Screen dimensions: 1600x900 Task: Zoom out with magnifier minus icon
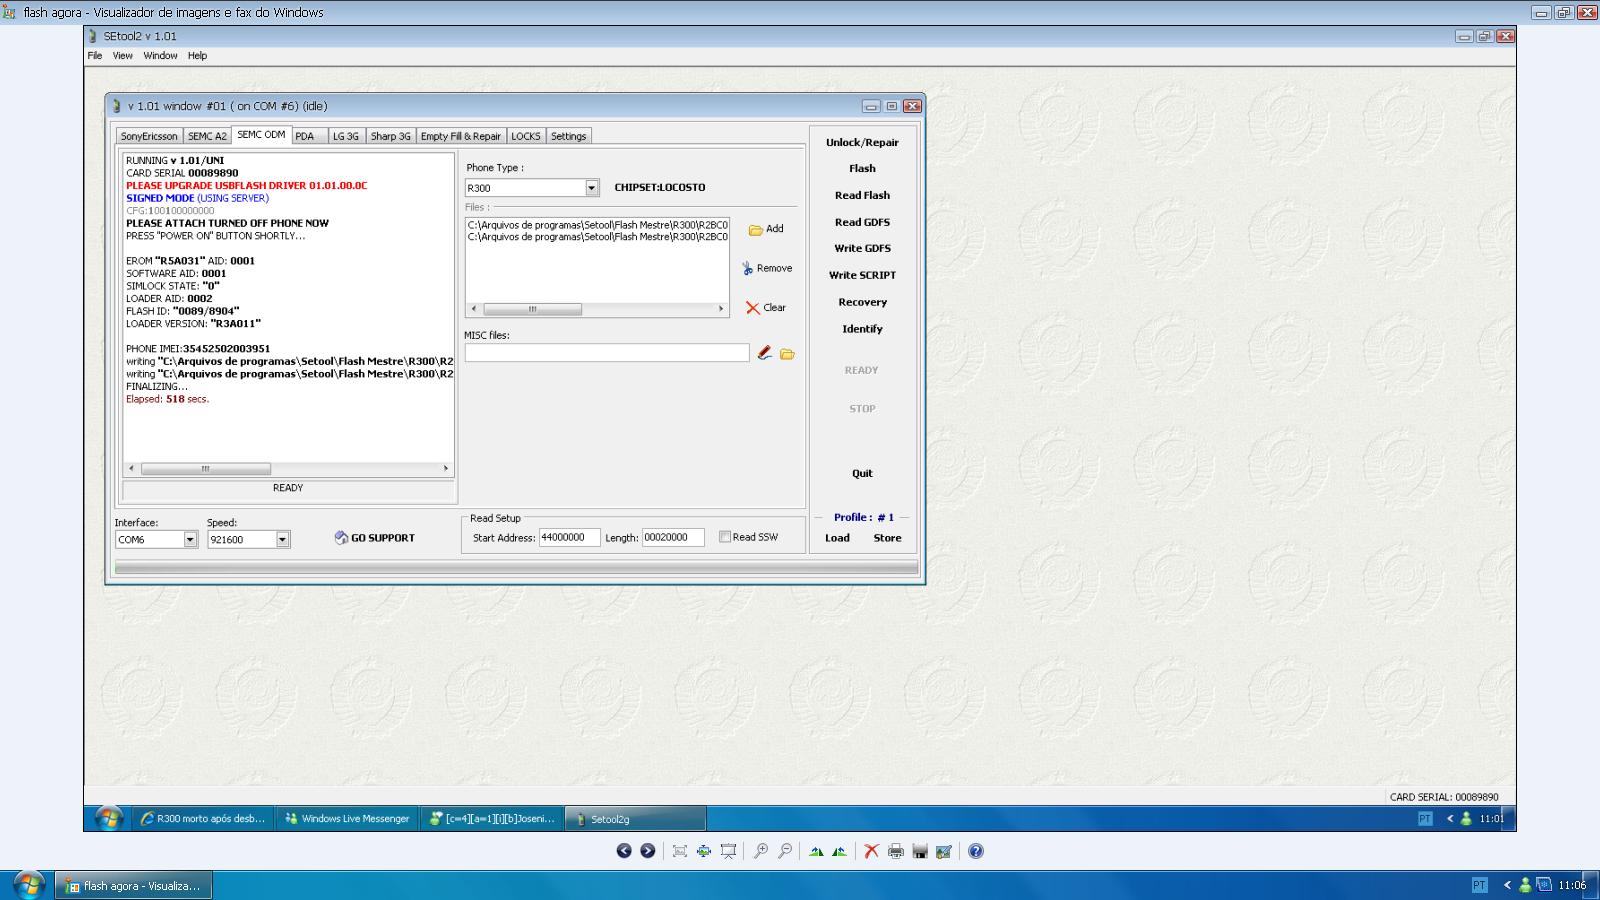click(785, 851)
